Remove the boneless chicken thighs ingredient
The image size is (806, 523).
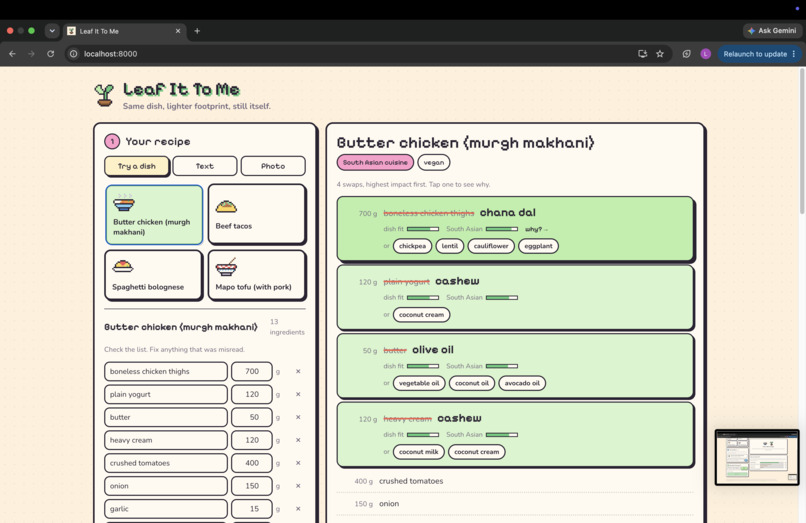298,371
